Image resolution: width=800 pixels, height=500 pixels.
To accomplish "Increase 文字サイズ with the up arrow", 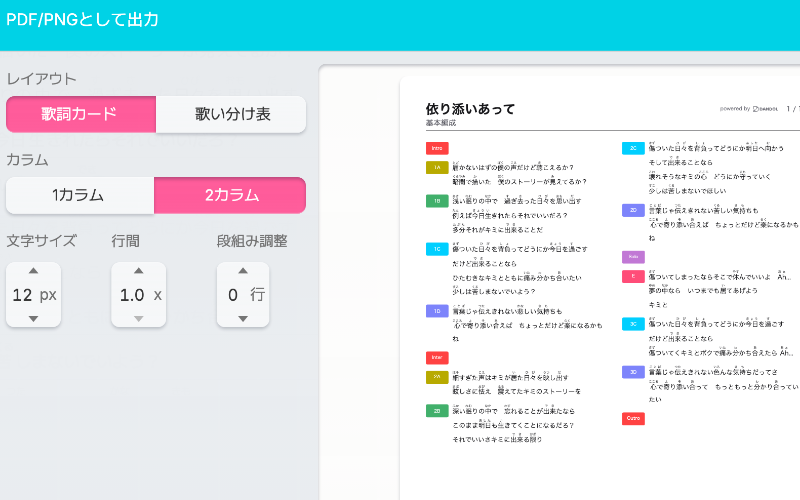I will (33, 271).
